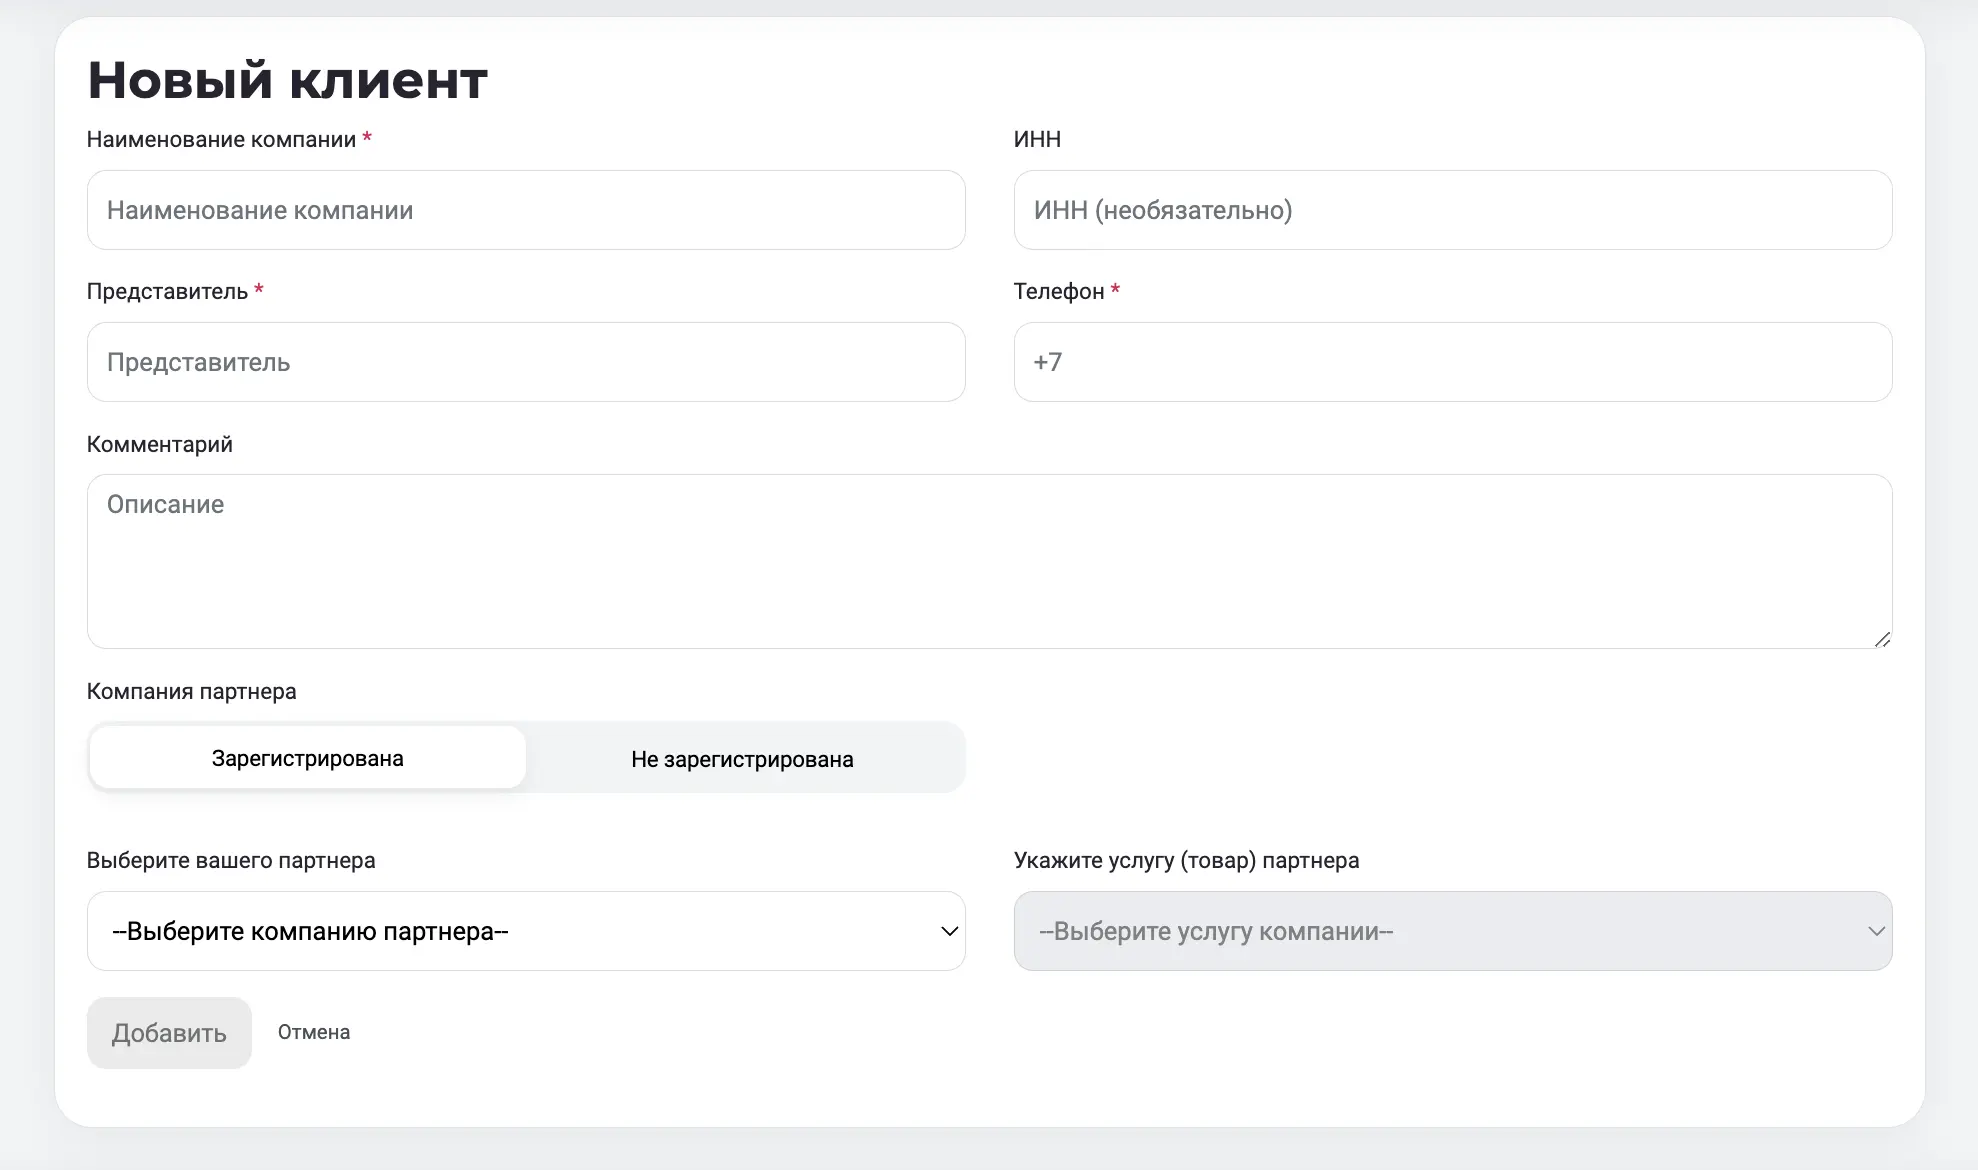Click the Телефон field label
The width and height of the screenshot is (1978, 1170).
pyautogui.click(x=1058, y=291)
